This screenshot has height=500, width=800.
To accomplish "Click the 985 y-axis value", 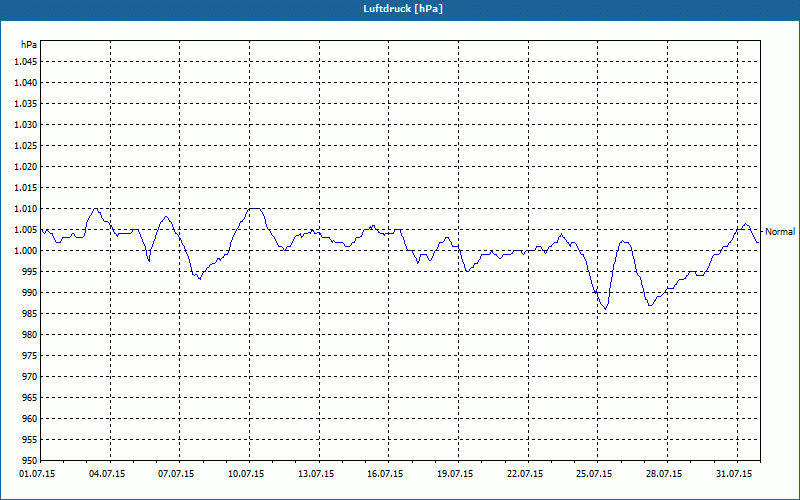I will coord(30,314).
